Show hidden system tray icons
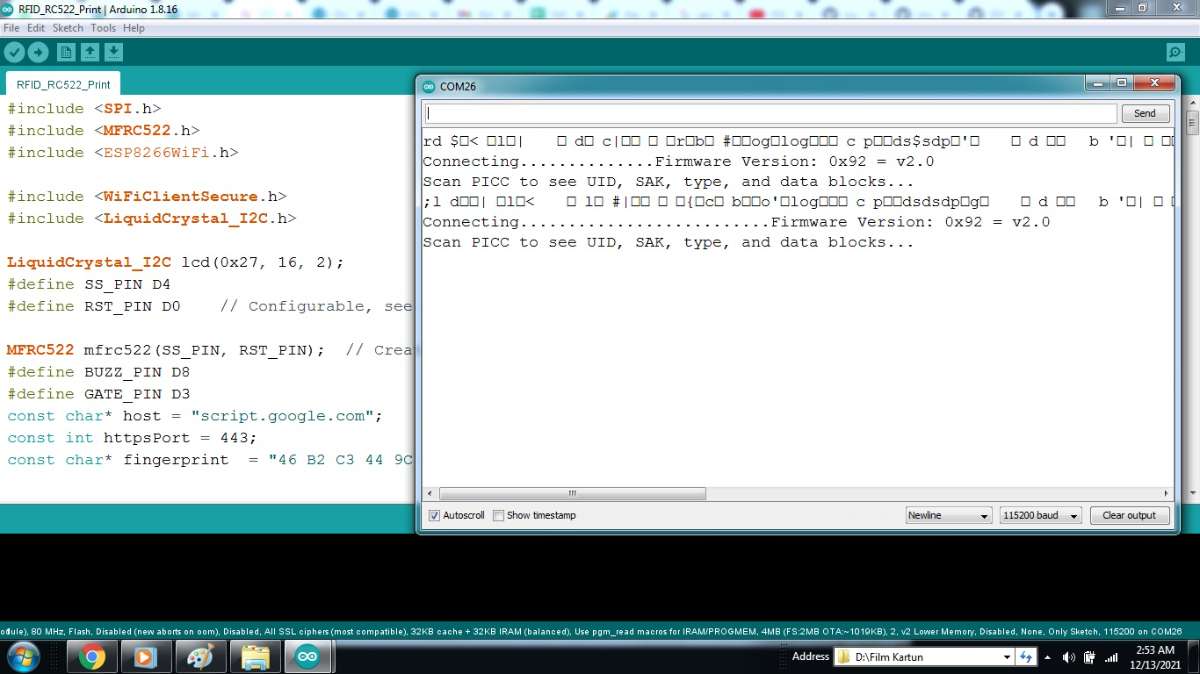 click(1047, 658)
